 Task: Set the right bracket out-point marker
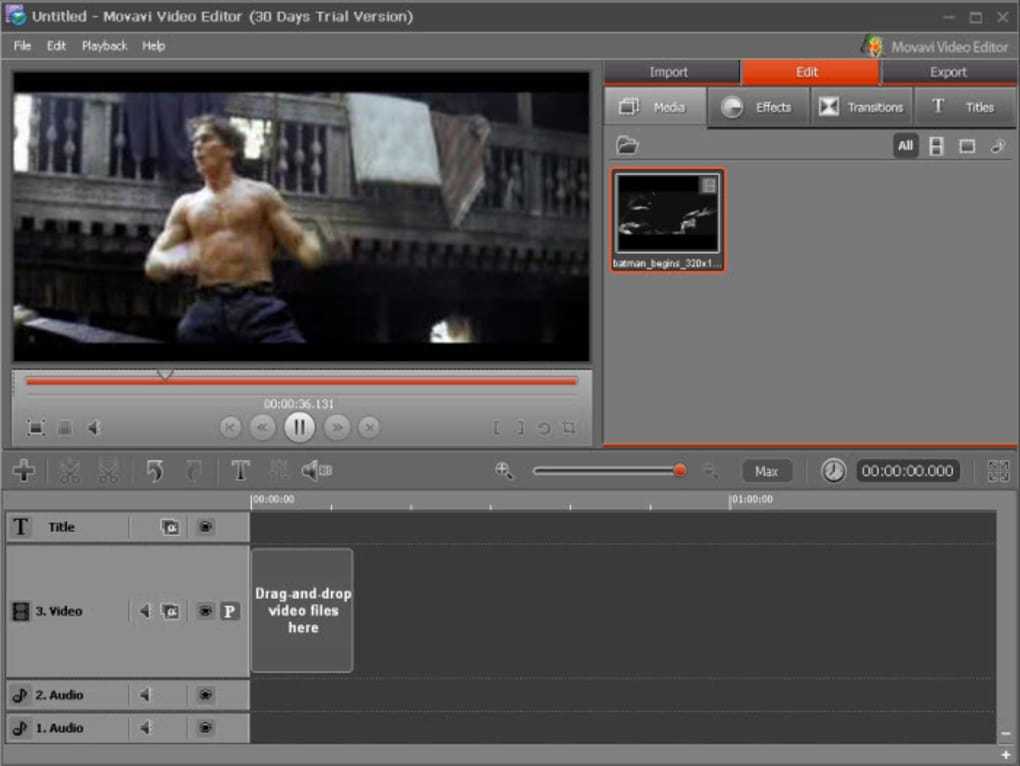point(520,428)
